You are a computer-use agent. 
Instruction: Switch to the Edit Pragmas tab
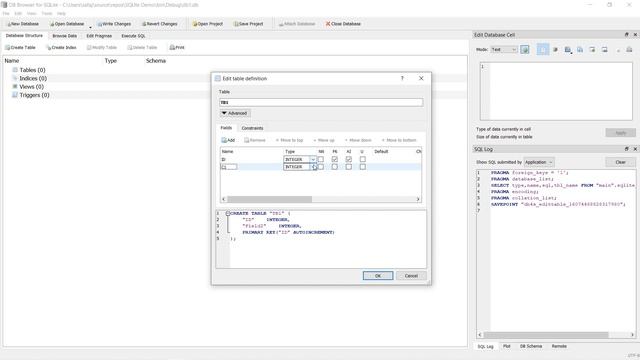tap(99, 36)
